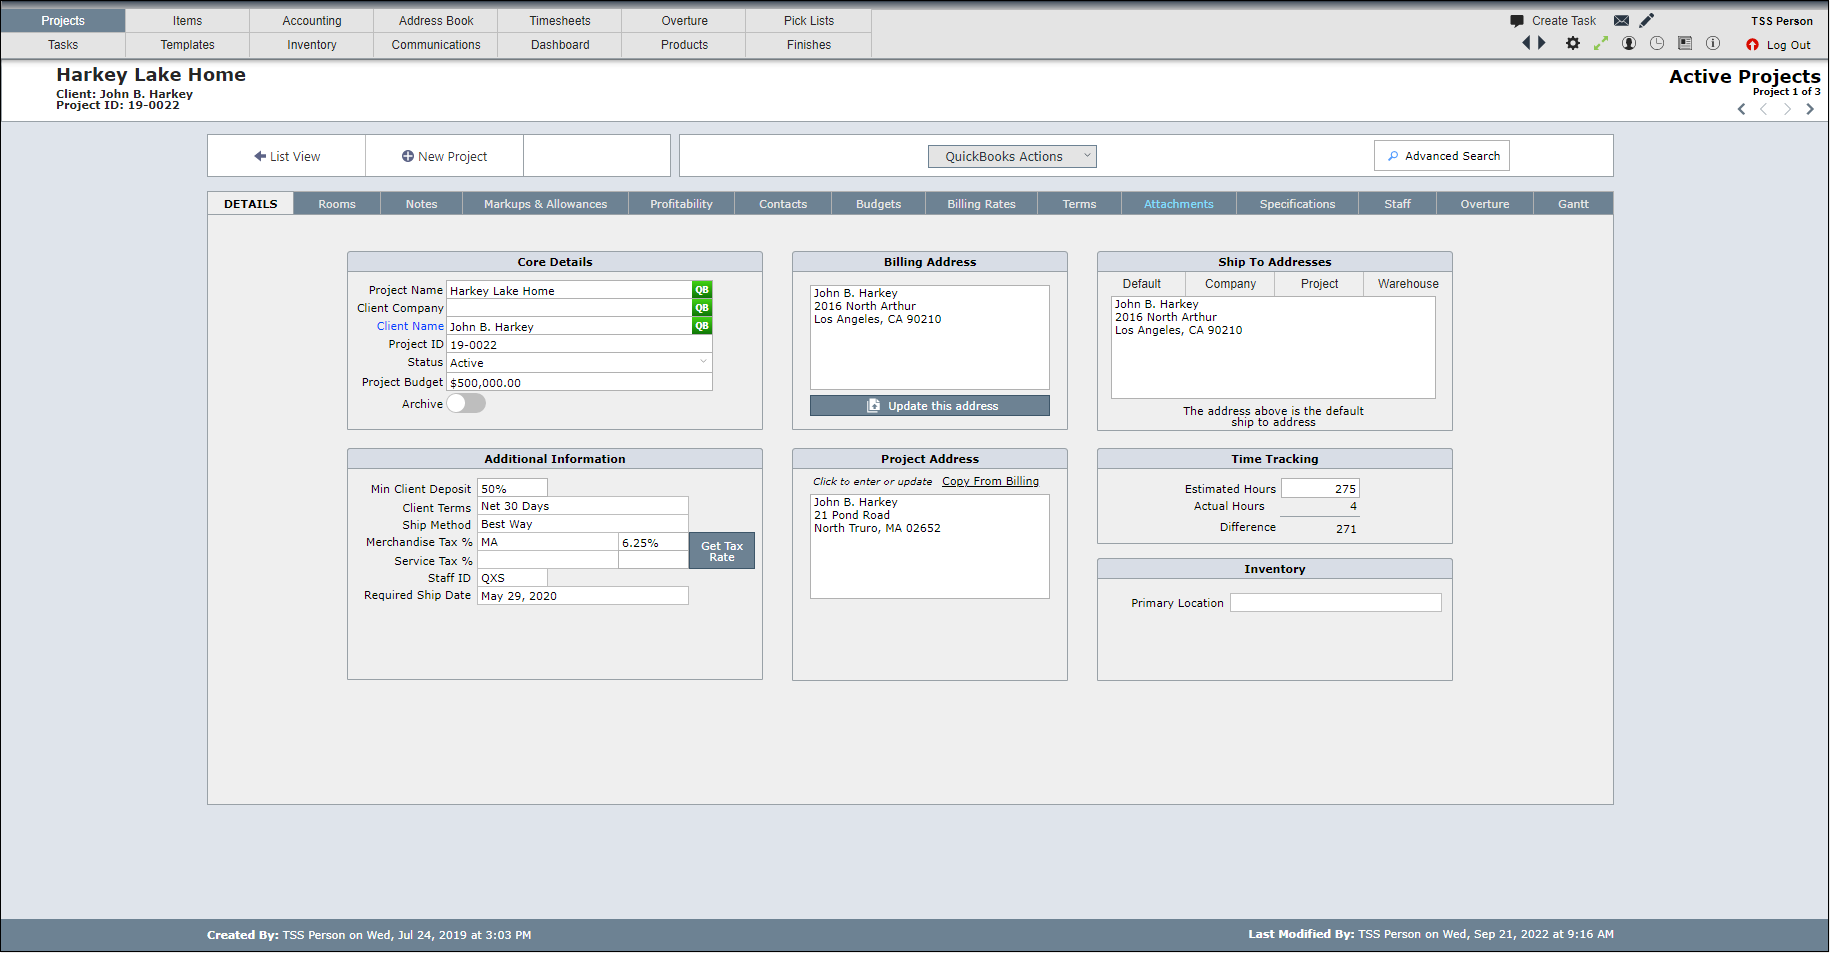
Task: Click the faint right chevron under Active Projects
Action: 1787,109
